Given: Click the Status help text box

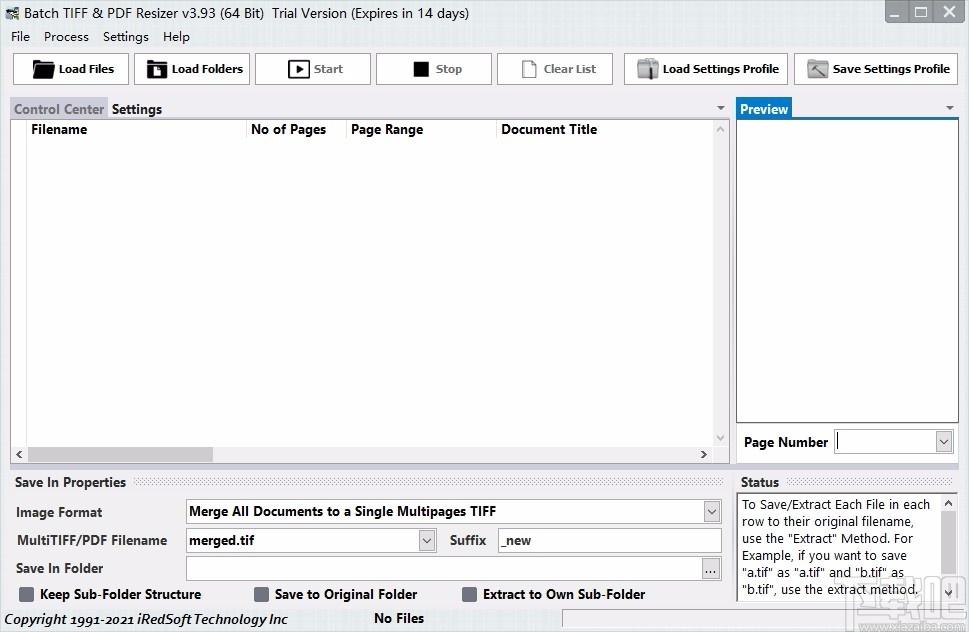Looking at the screenshot, I should click(x=839, y=547).
